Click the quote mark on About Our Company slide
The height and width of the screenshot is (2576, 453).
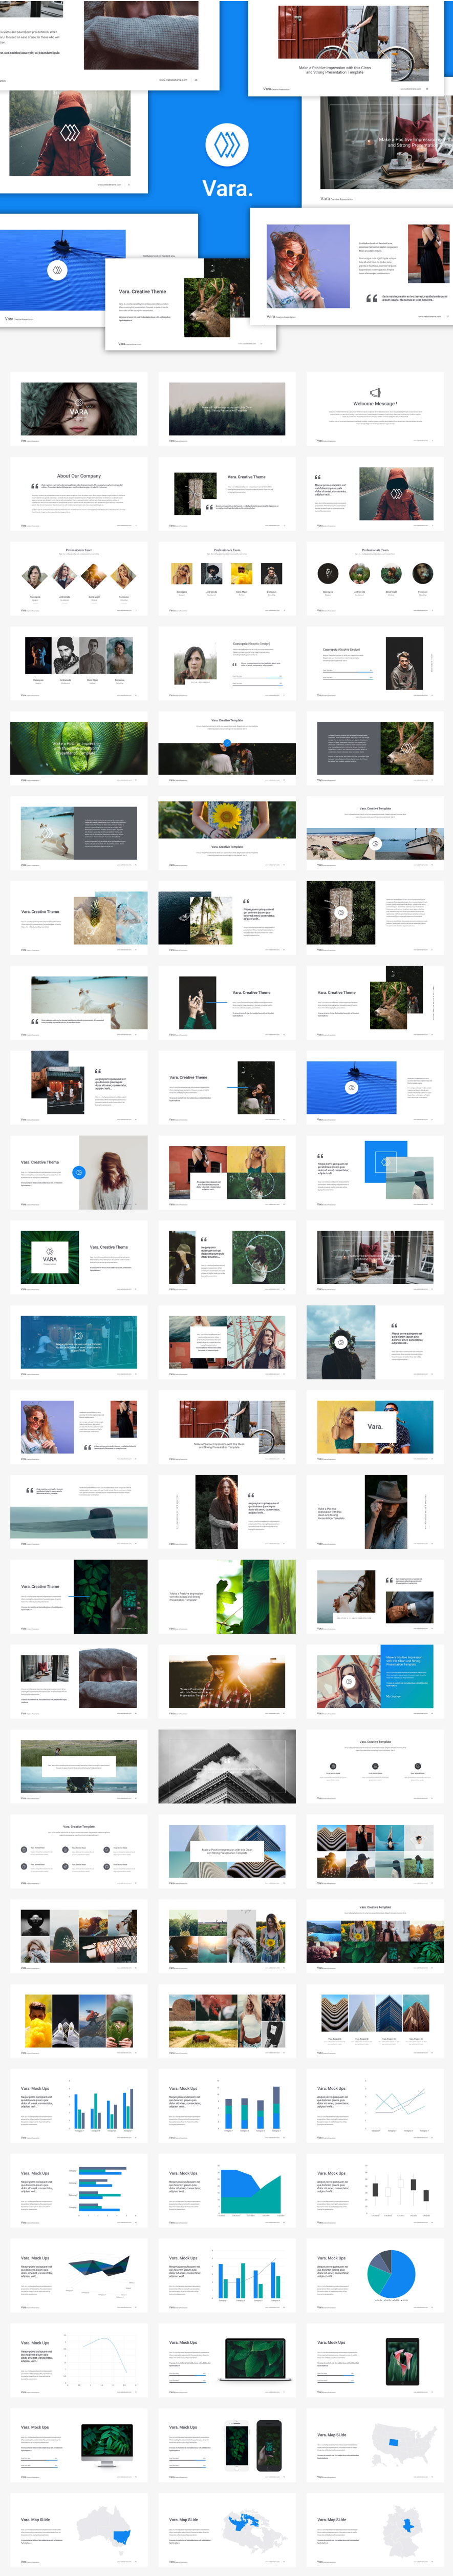click(34, 486)
